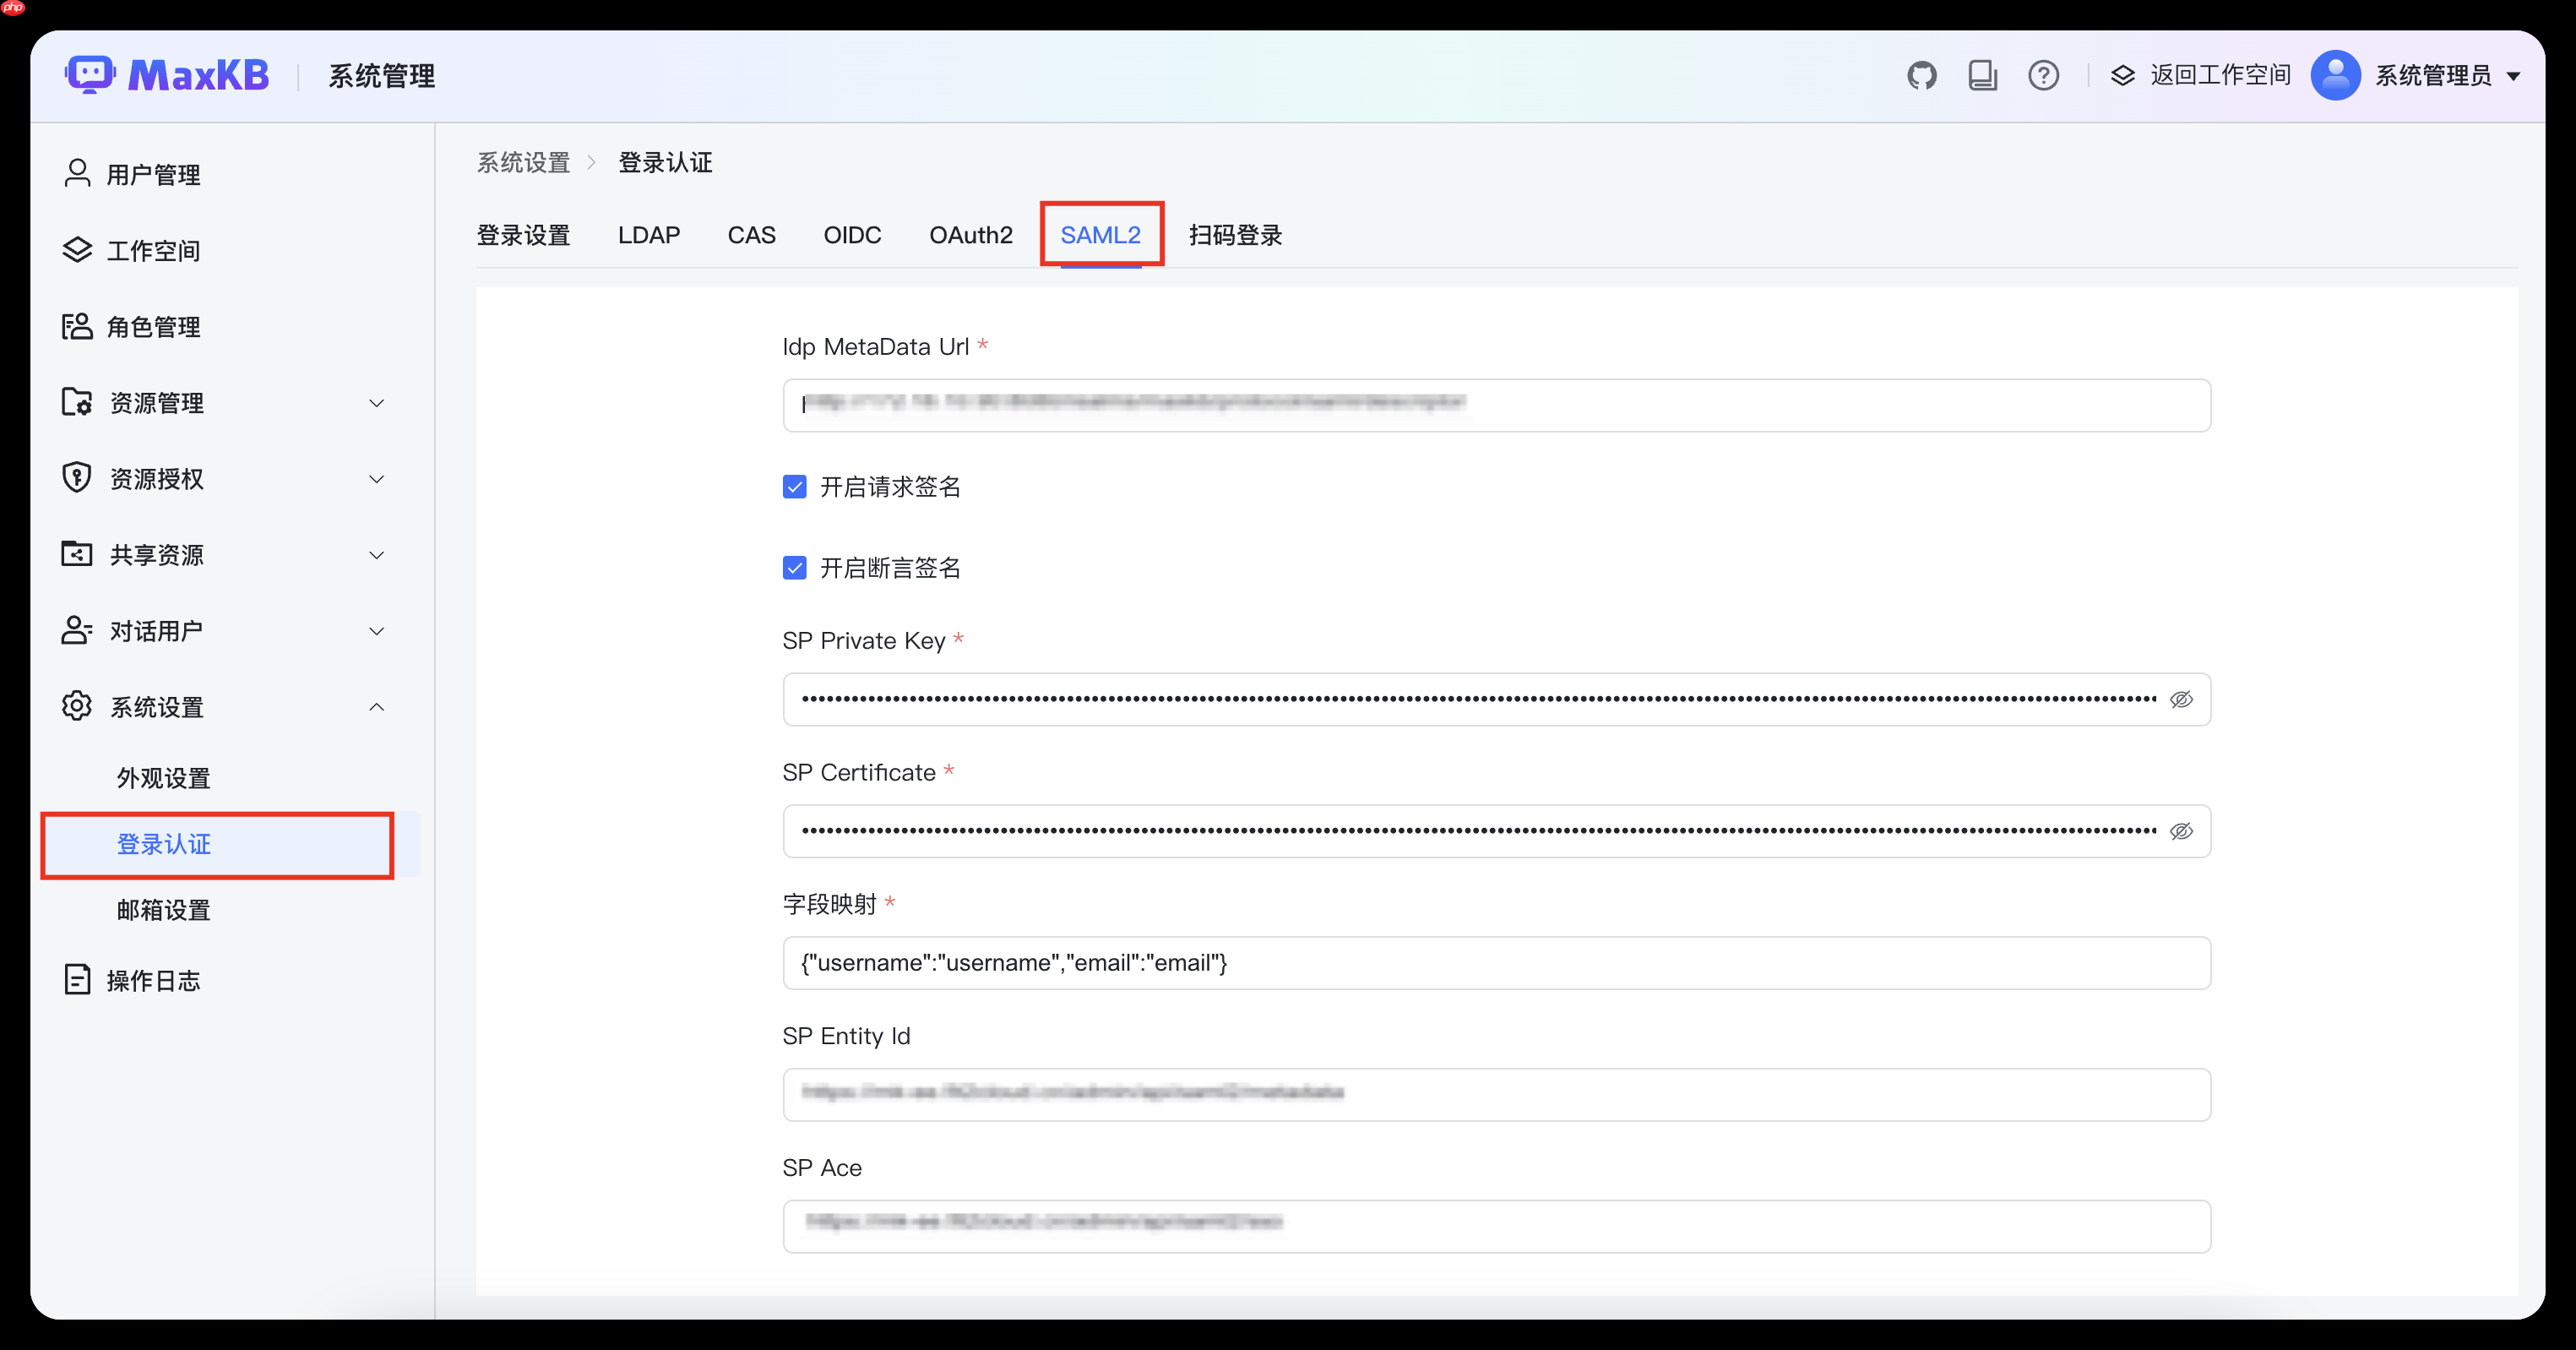The width and height of the screenshot is (2576, 1350).
Task: Open the GitHub repository icon
Action: (x=1922, y=75)
